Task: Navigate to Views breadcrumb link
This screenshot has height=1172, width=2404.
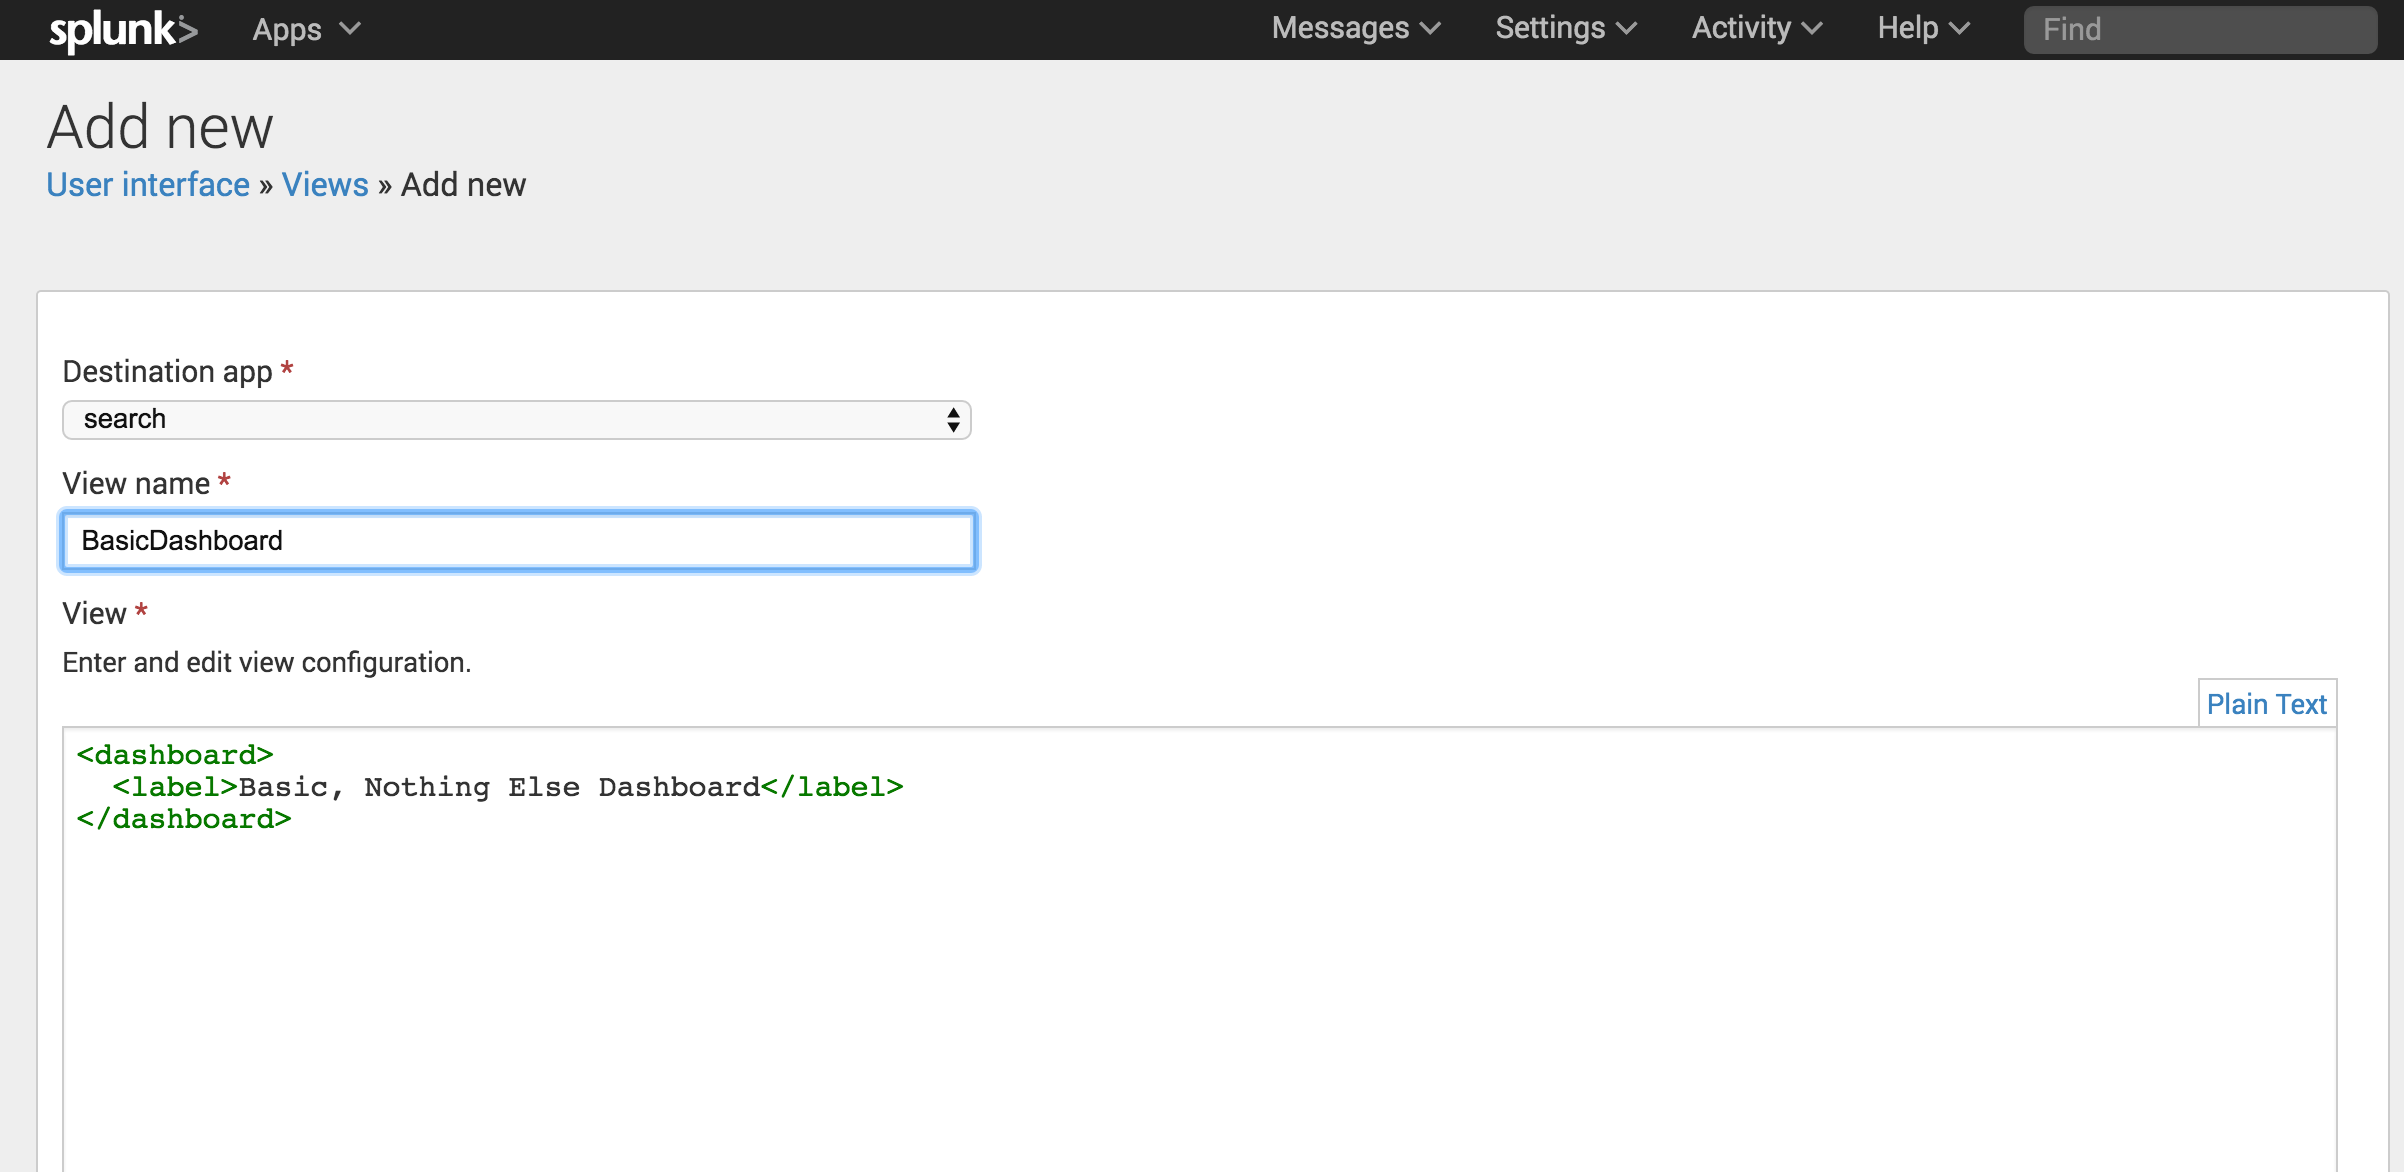Action: pyautogui.click(x=325, y=185)
